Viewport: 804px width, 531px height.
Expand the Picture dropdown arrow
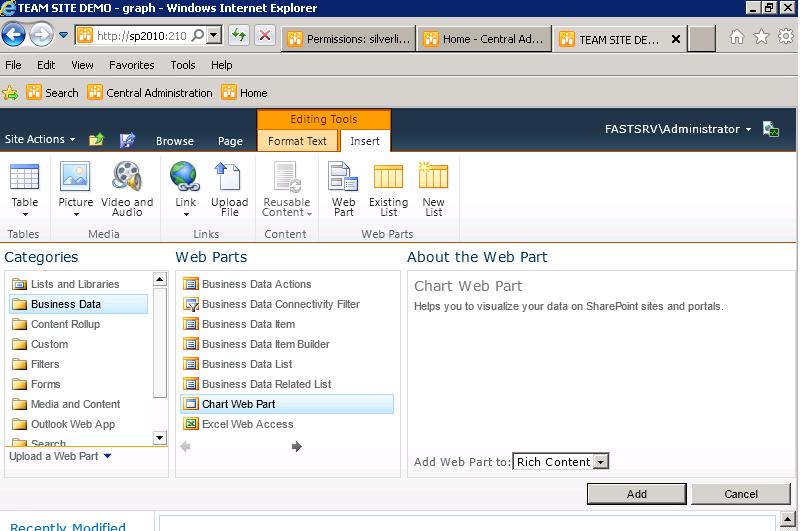coord(76,214)
